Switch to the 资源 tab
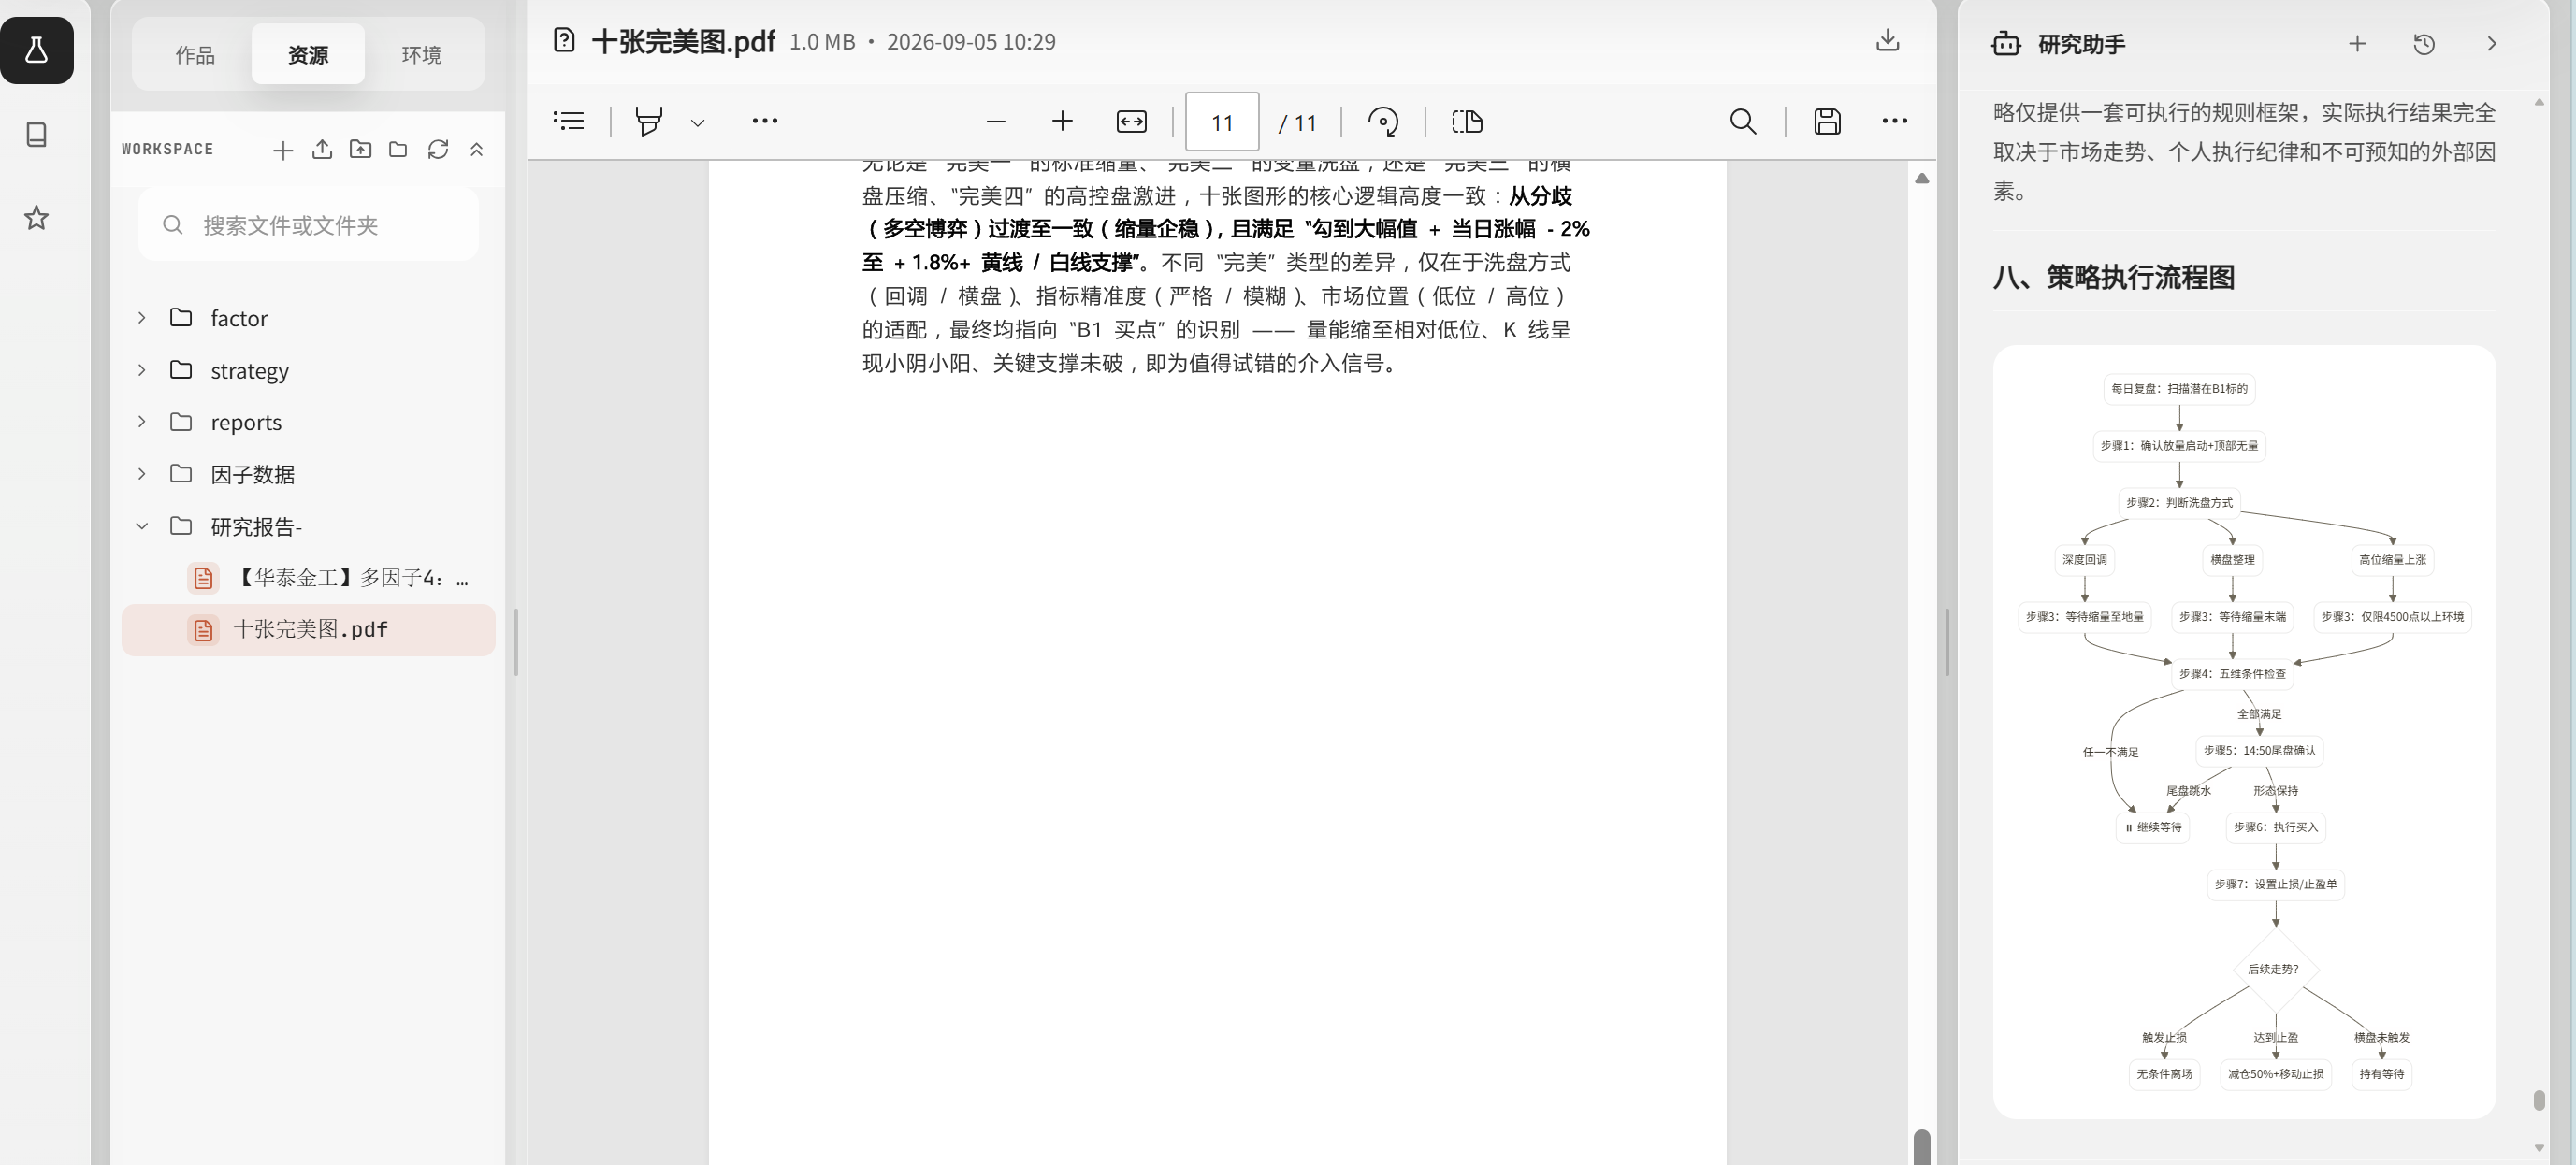2576x1165 pixels. (x=308, y=54)
